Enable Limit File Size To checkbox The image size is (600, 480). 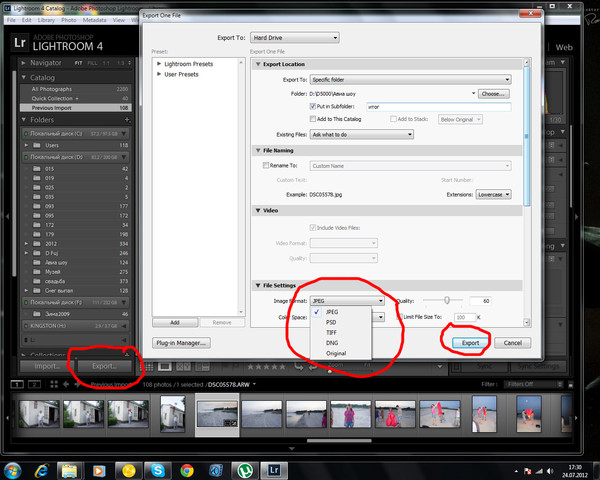399,317
